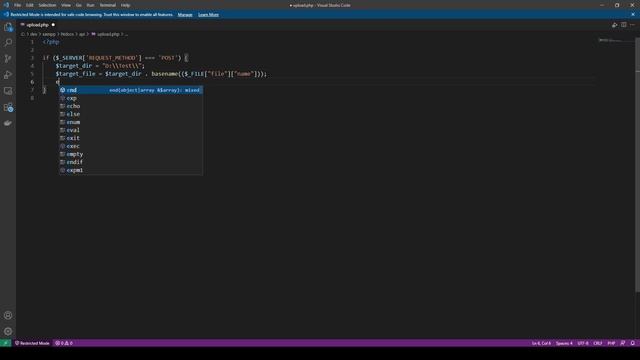Image resolution: width=640 pixels, height=360 pixels.
Task: Click the Manage link in banner
Action: (185, 15)
